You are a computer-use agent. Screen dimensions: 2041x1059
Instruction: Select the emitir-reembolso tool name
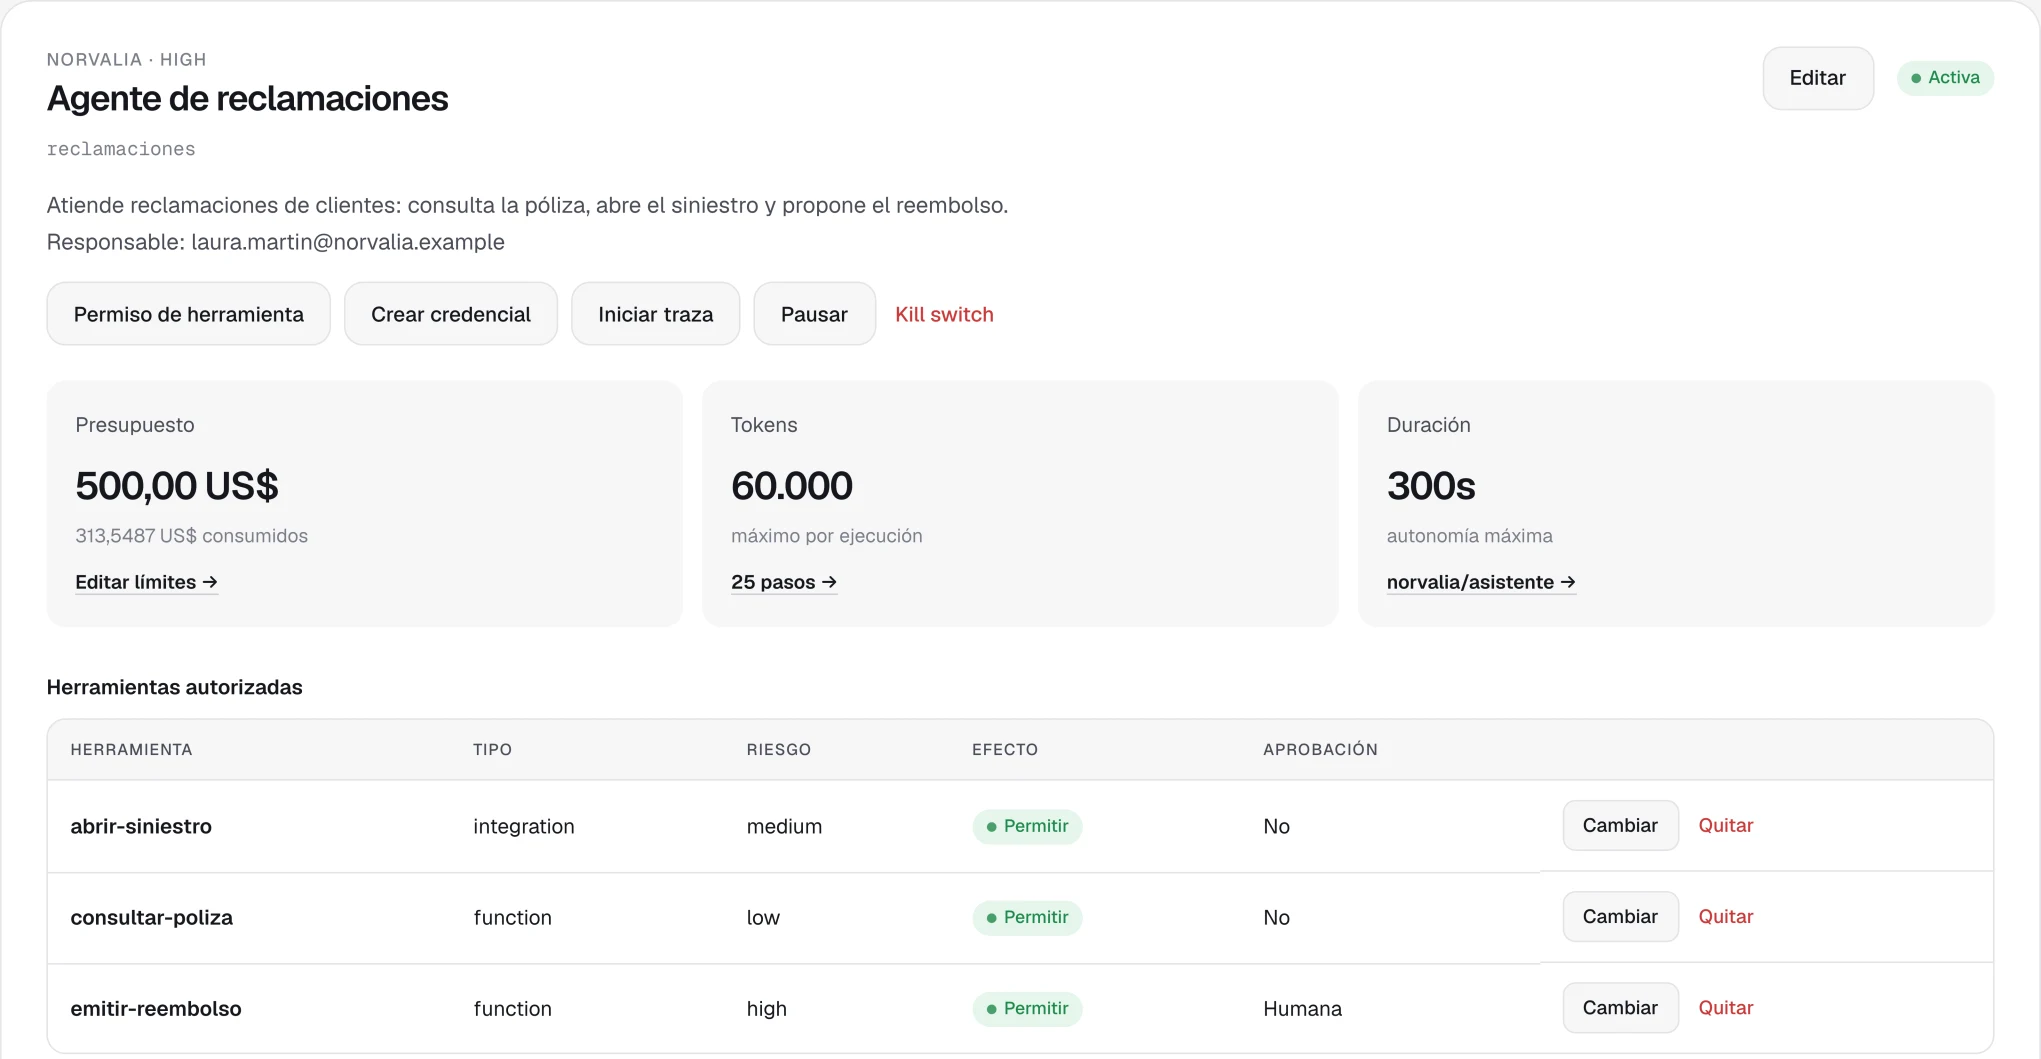[156, 1008]
